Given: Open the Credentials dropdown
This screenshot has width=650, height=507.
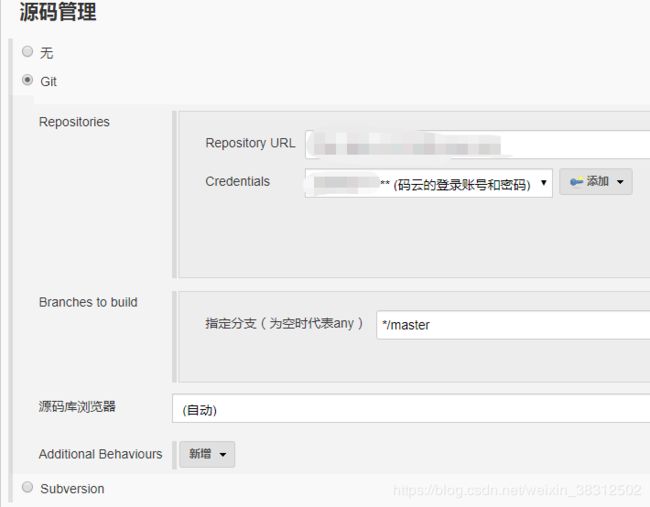Looking at the screenshot, I should coord(429,183).
